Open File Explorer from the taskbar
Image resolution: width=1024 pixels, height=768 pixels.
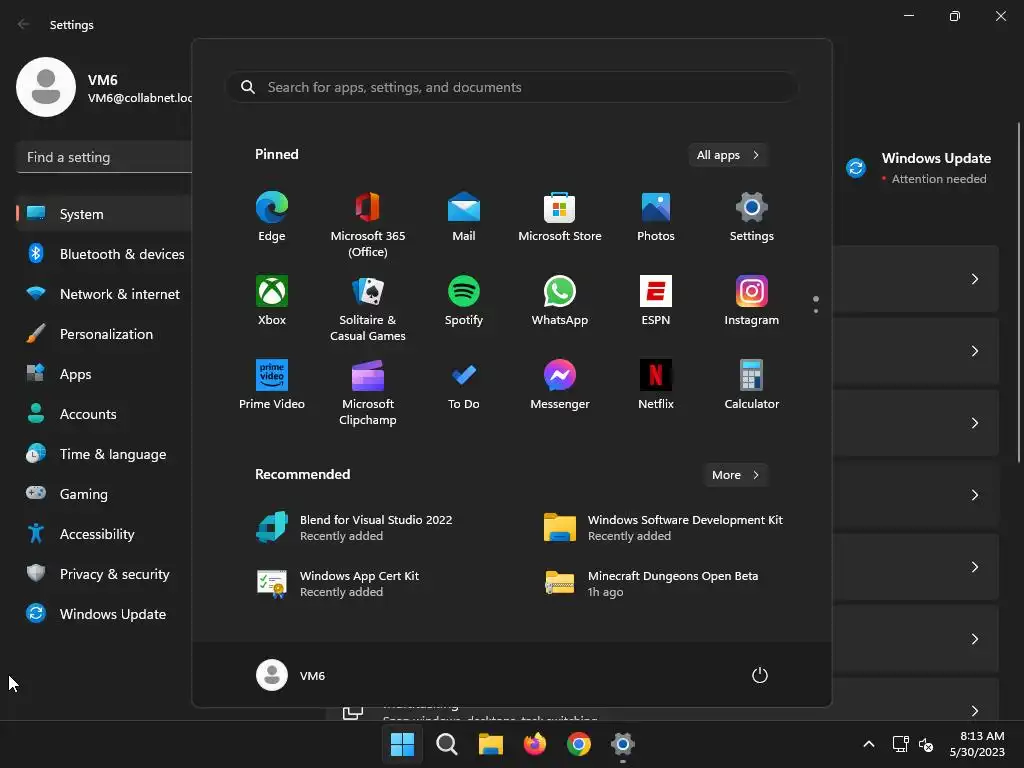point(490,744)
